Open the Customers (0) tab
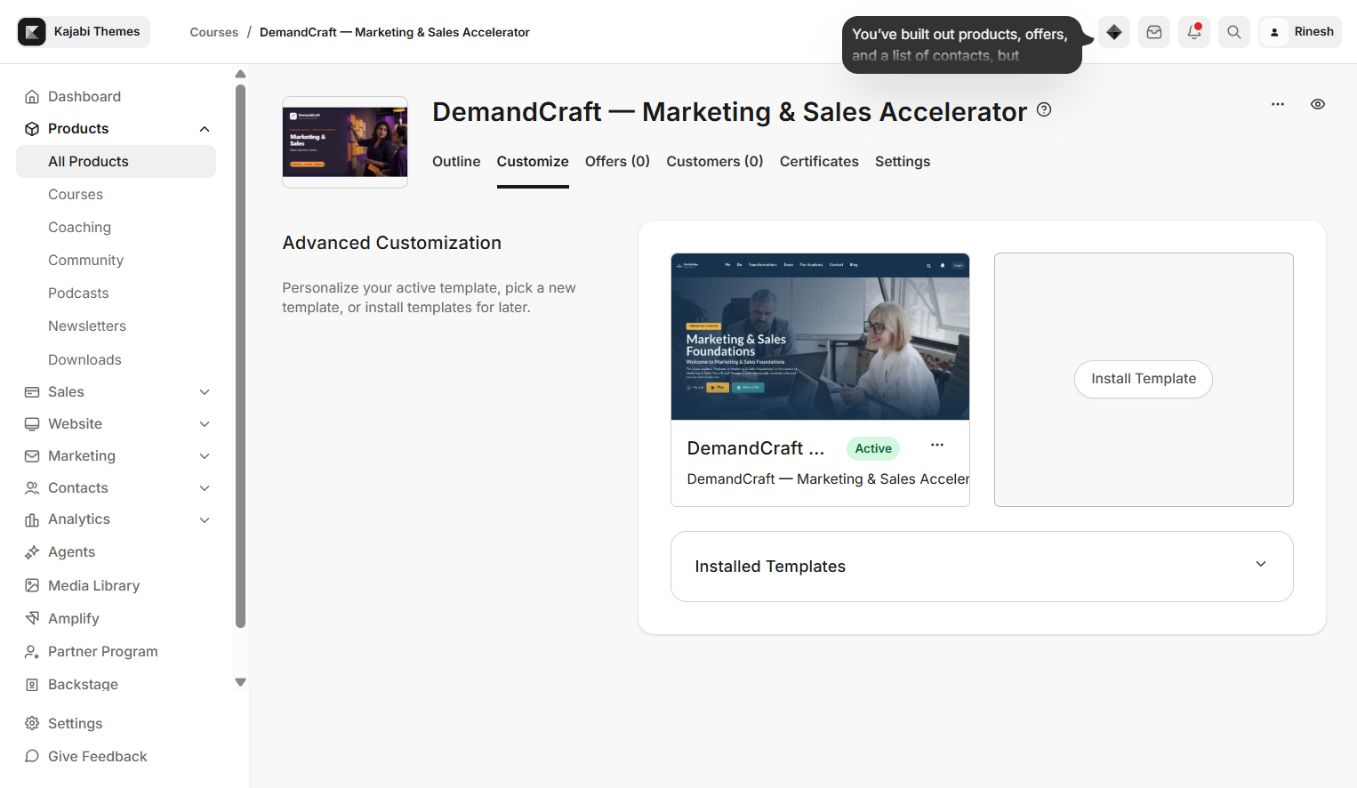 [x=715, y=161]
